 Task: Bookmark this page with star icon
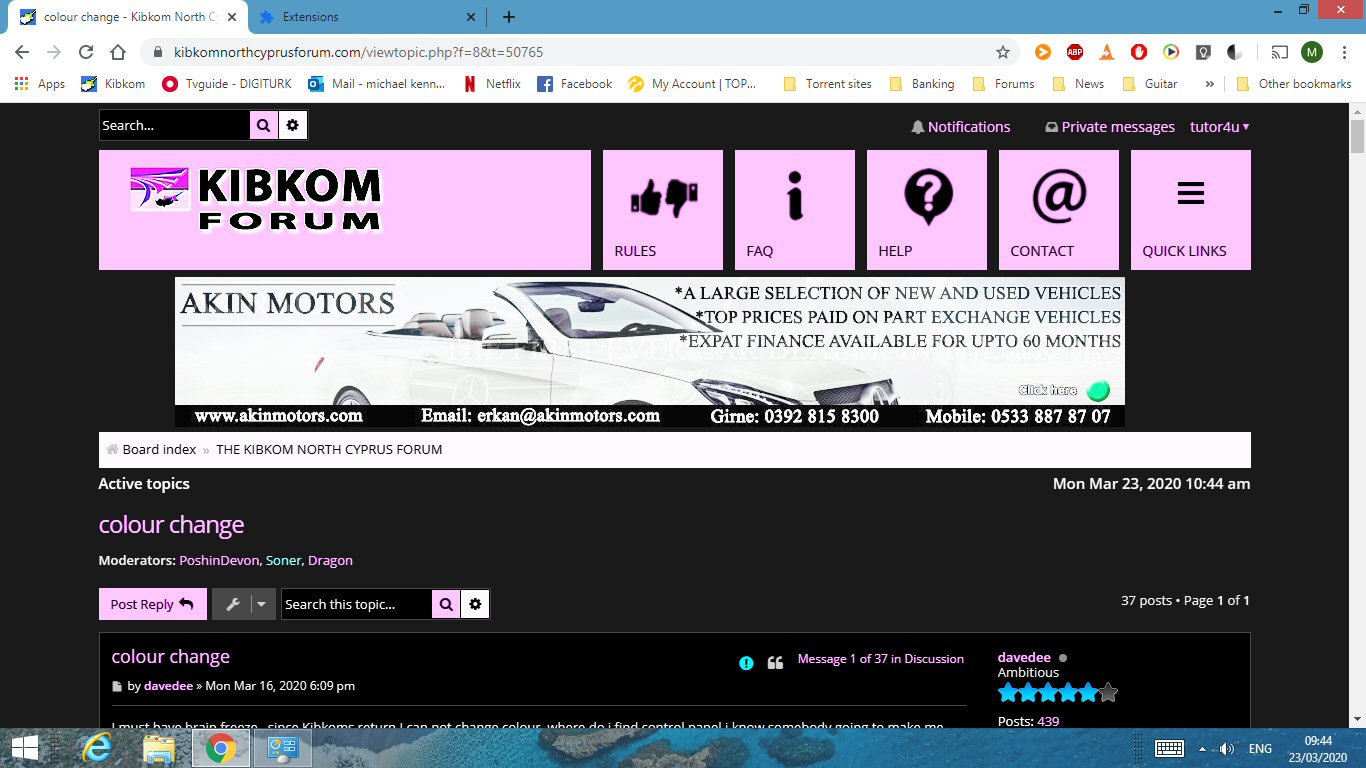[1003, 52]
